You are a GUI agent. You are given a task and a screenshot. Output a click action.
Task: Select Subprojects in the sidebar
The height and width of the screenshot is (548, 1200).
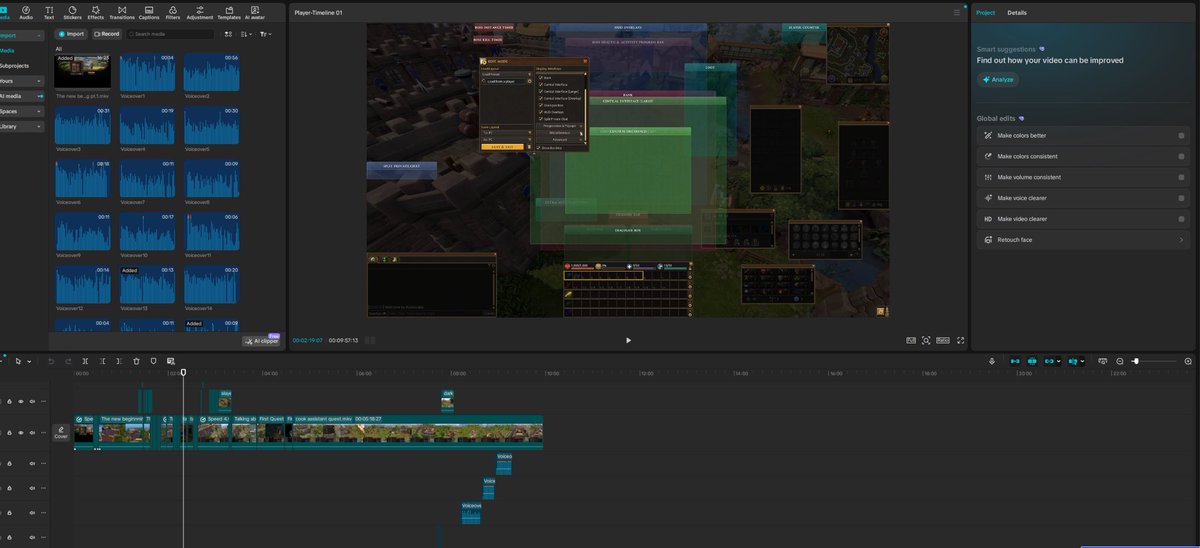(14, 65)
